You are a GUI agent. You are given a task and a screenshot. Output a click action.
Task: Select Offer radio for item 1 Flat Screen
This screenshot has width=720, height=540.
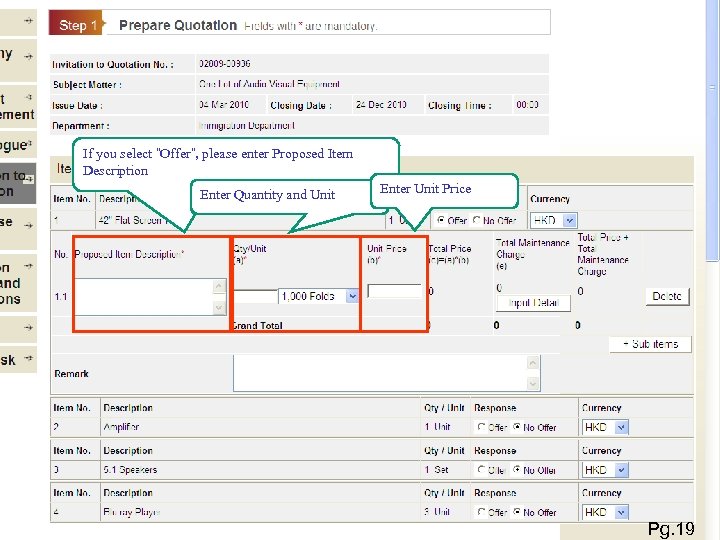point(441,220)
